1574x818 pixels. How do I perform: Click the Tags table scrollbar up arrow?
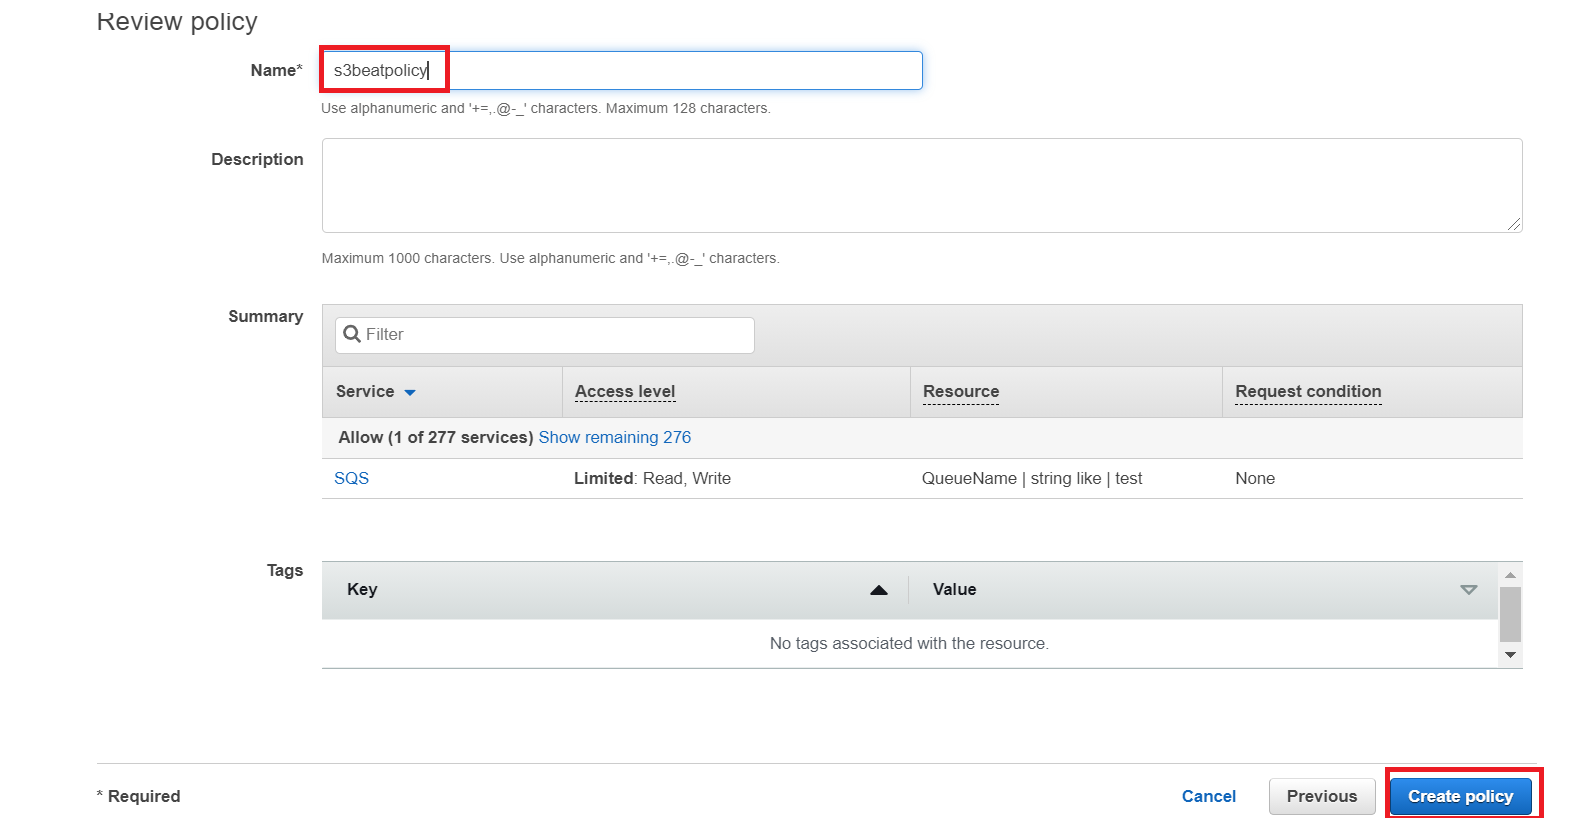[1510, 575]
